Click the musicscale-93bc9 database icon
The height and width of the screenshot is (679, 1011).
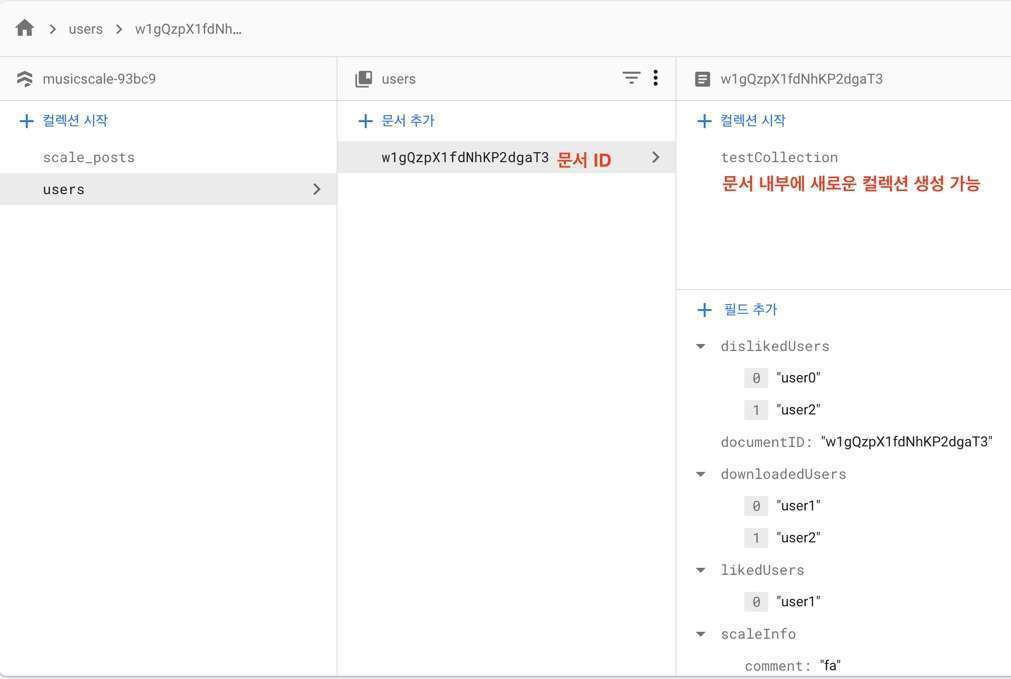[25, 79]
